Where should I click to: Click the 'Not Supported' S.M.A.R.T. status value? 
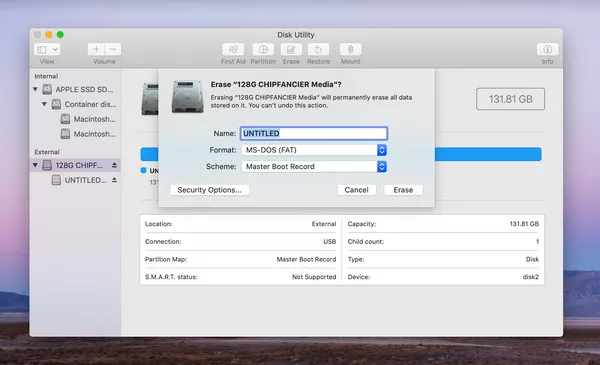[x=314, y=277]
